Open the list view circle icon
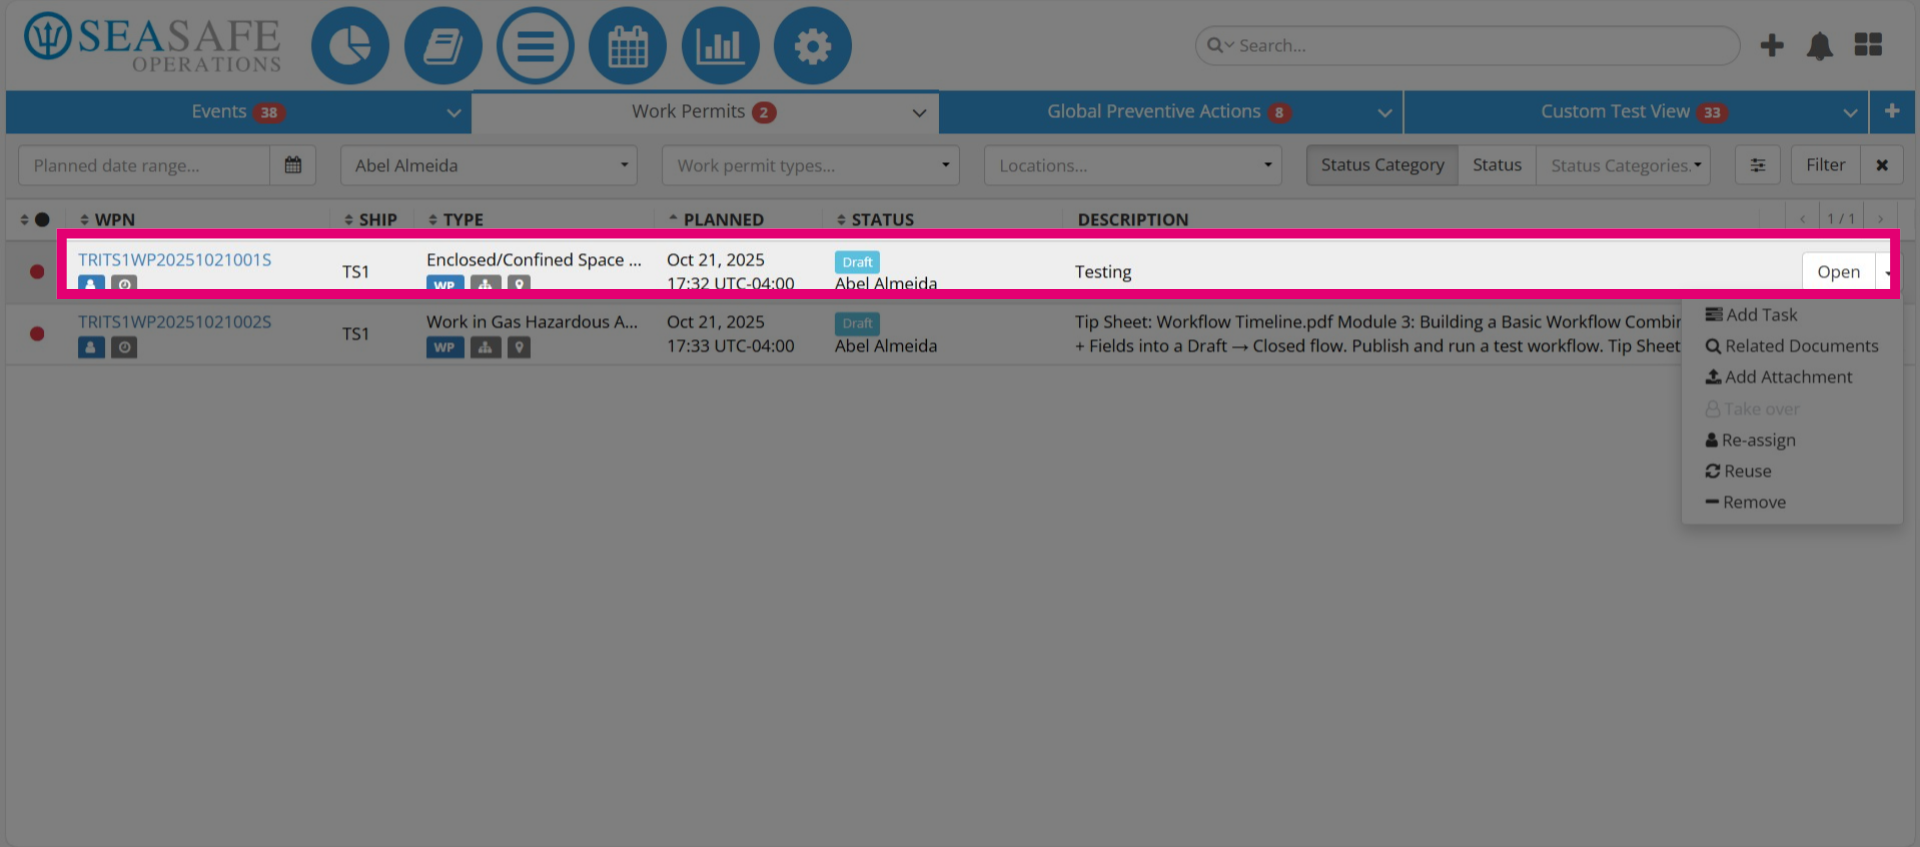The height and width of the screenshot is (847, 1920). (535, 45)
